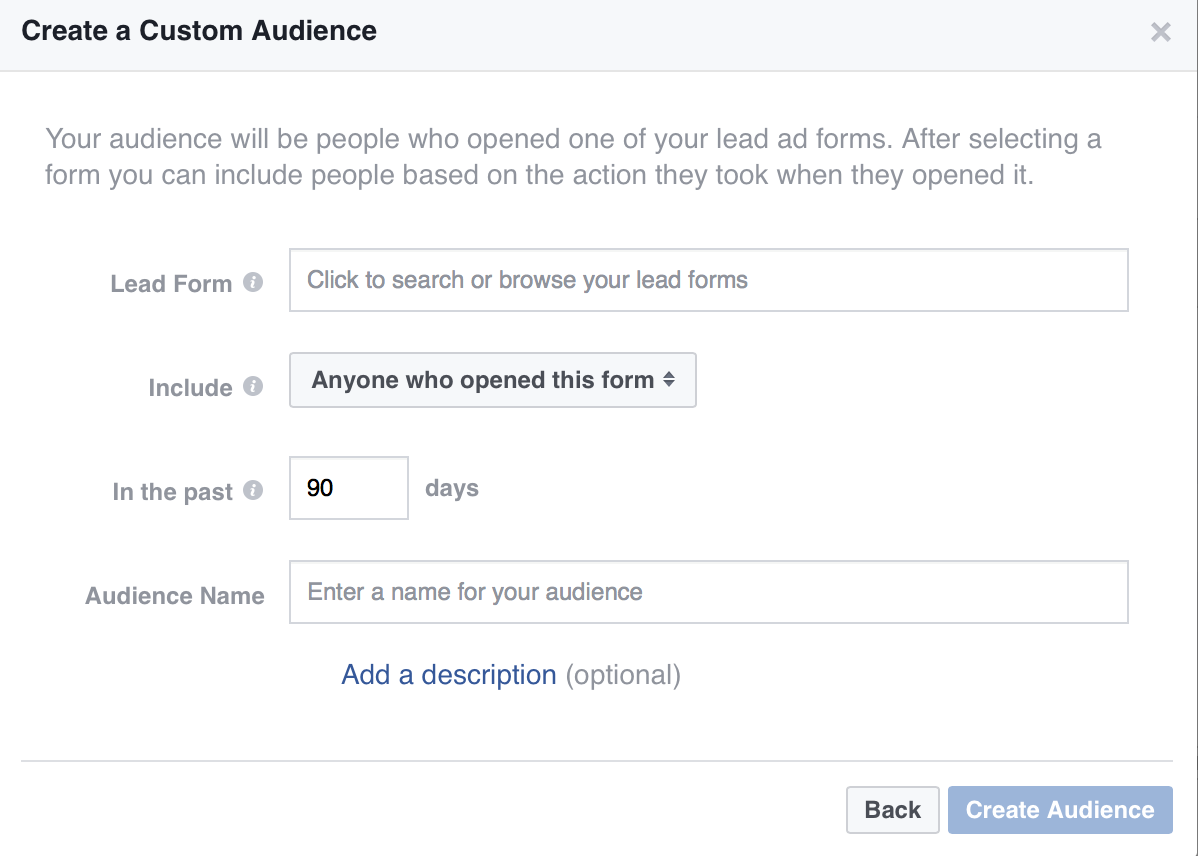This screenshot has width=1198, height=856.
Task: Click the Create Audience button
Action: click(x=1059, y=810)
